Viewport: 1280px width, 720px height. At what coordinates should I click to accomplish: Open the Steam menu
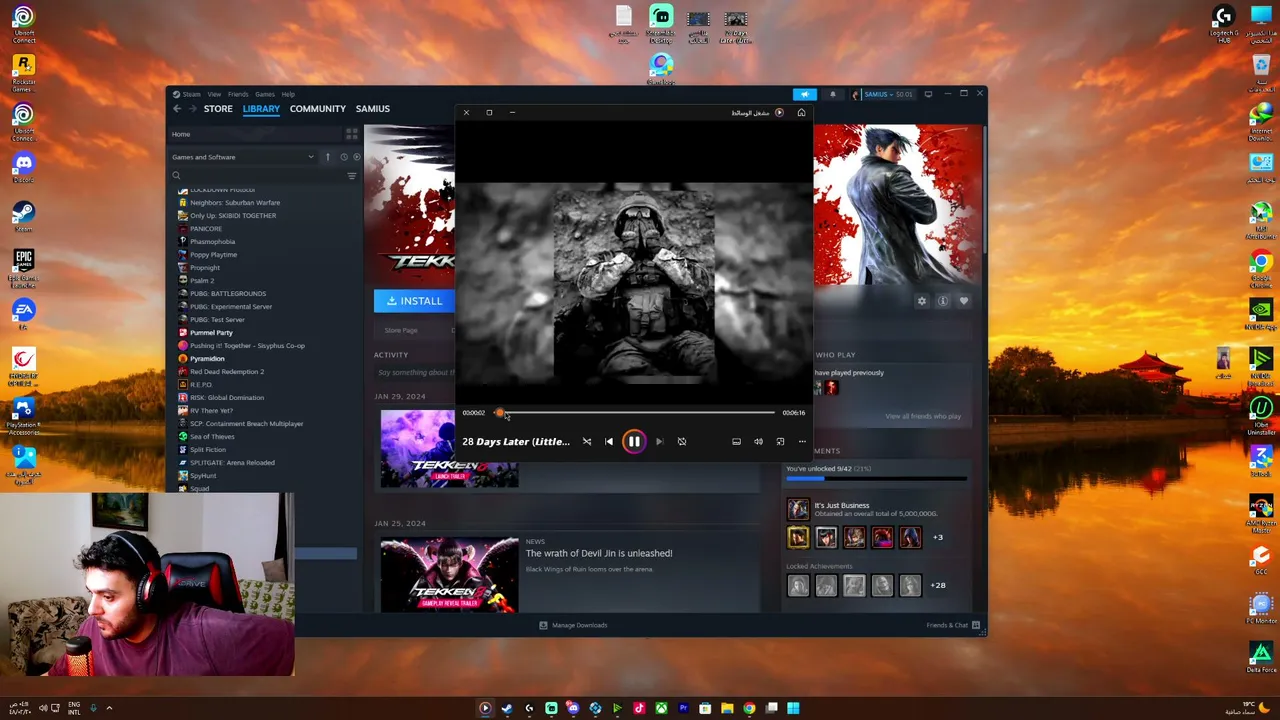pyautogui.click(x=190, y=94)
